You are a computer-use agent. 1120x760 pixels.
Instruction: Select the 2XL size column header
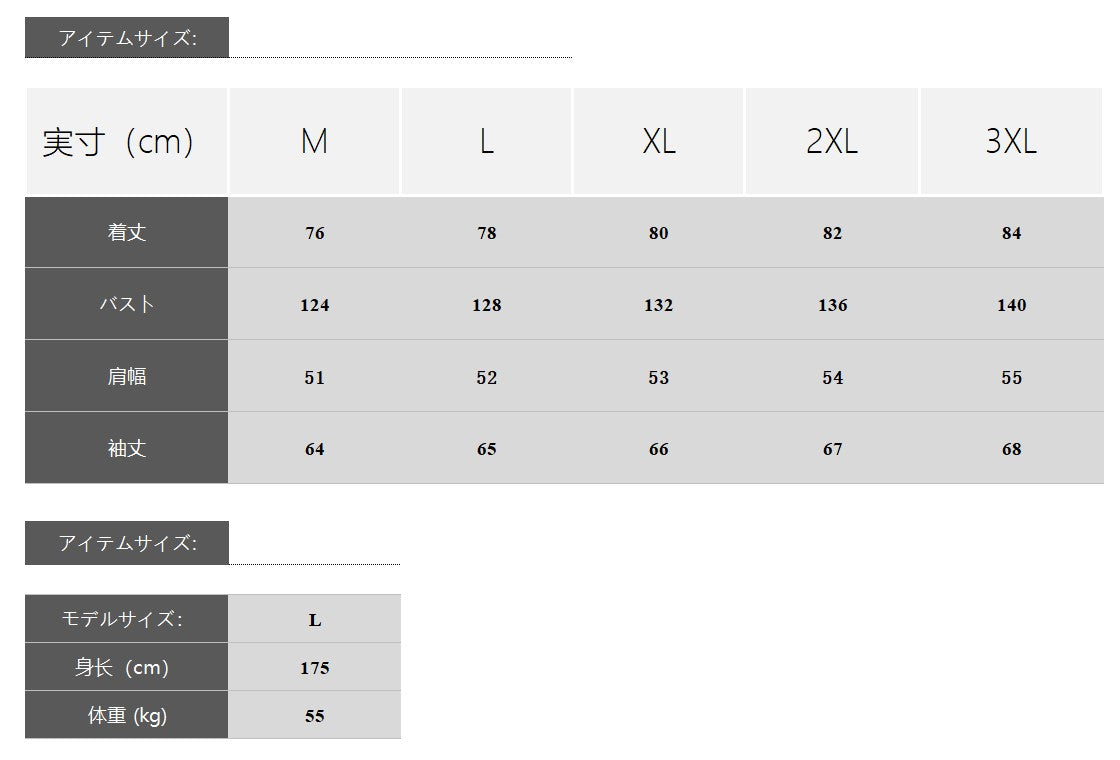tap(832, 142)
